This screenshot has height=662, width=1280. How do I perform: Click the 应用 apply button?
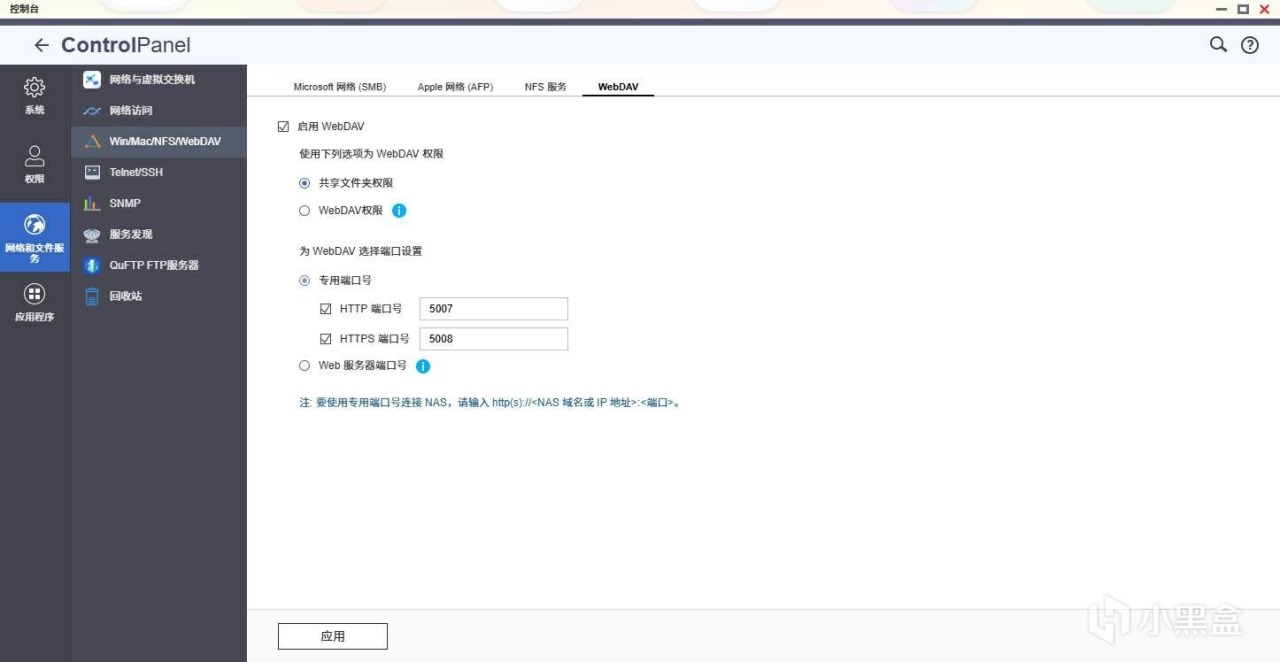coord(332,636)
